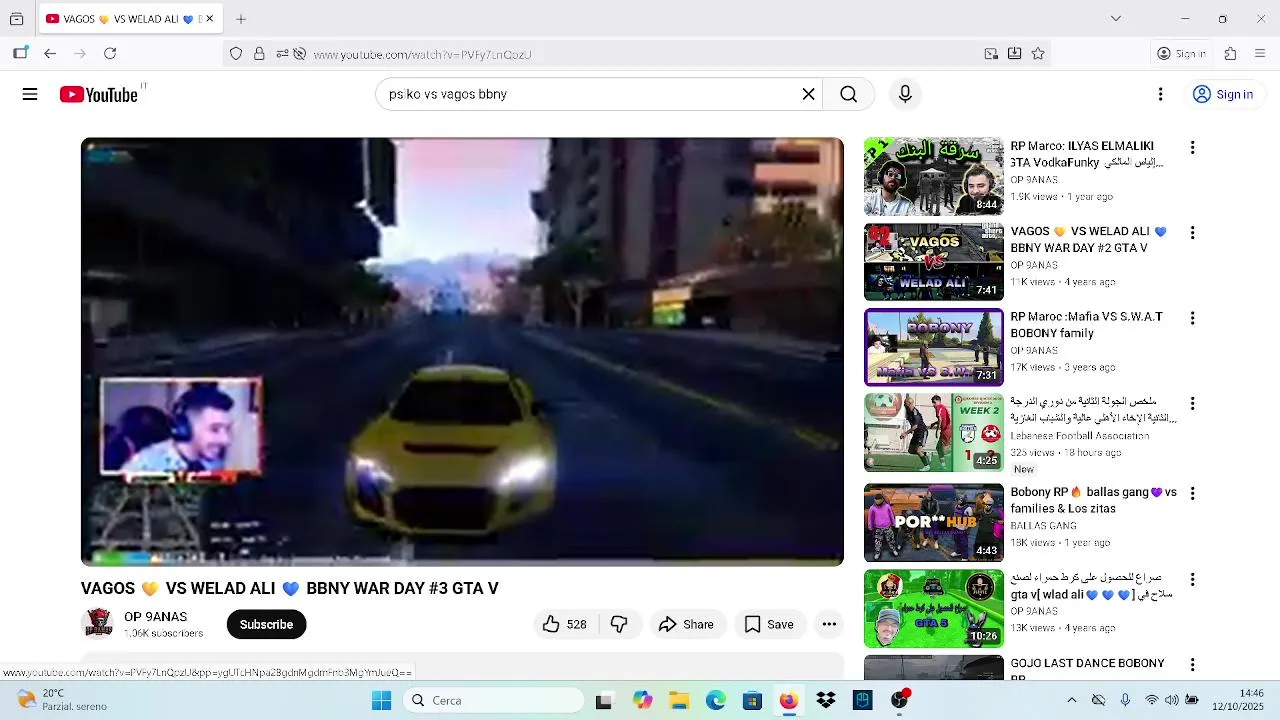Dislike the video with thumbs-down
The height and width of the screenshot is (720, 1280).
[619, 624]
